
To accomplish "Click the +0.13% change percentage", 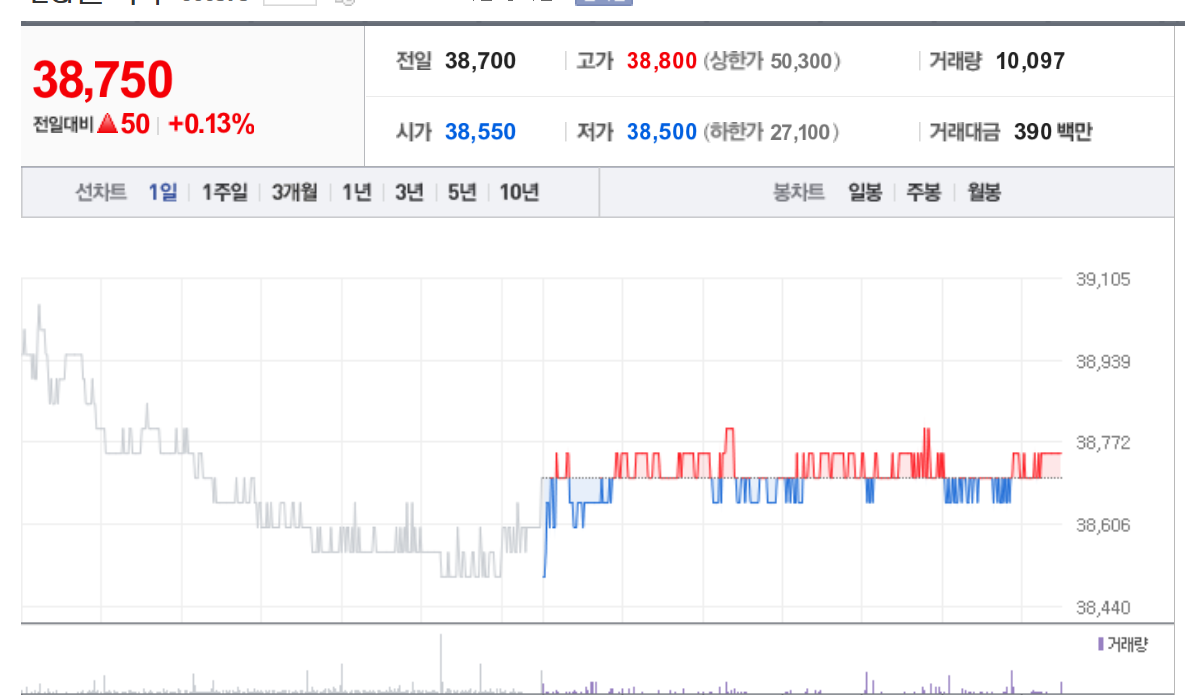I will tap(211, 124).
